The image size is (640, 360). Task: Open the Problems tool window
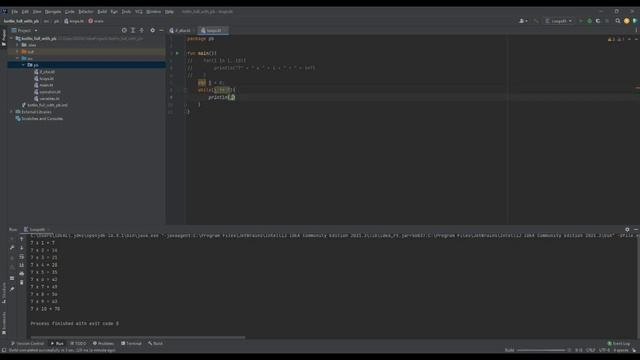click(x=104, y=344)
